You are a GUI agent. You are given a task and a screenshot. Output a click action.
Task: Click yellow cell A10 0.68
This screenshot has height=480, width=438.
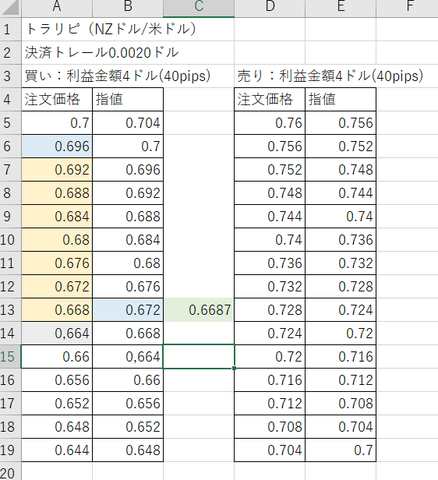(x=57, y=240)
